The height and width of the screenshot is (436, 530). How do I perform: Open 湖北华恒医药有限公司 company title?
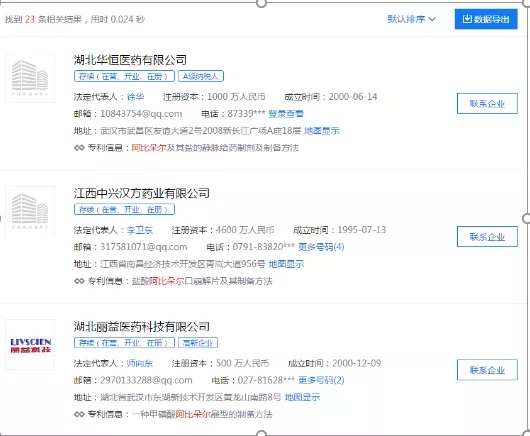tap(130, 60)
